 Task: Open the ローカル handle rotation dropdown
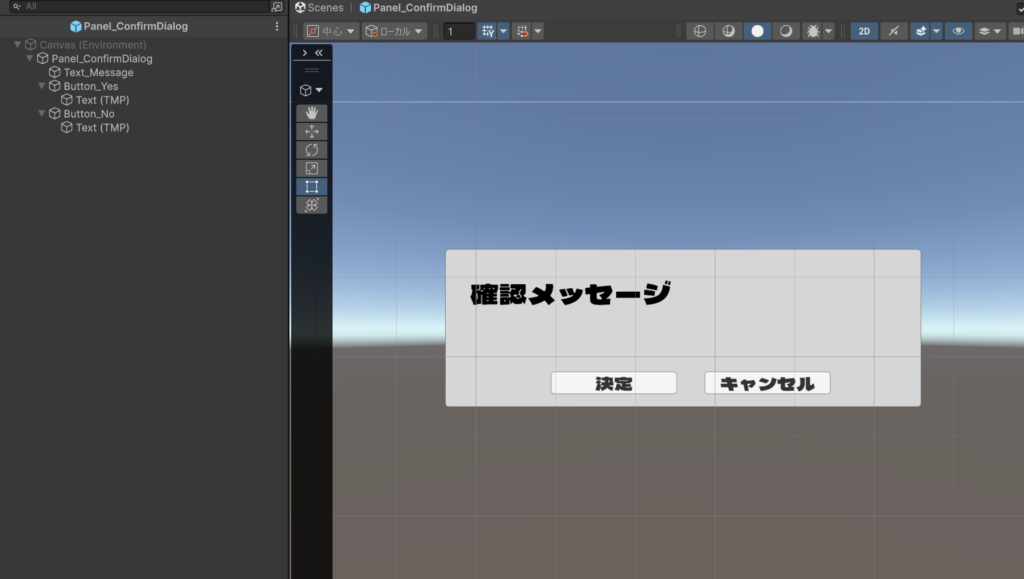394,31
